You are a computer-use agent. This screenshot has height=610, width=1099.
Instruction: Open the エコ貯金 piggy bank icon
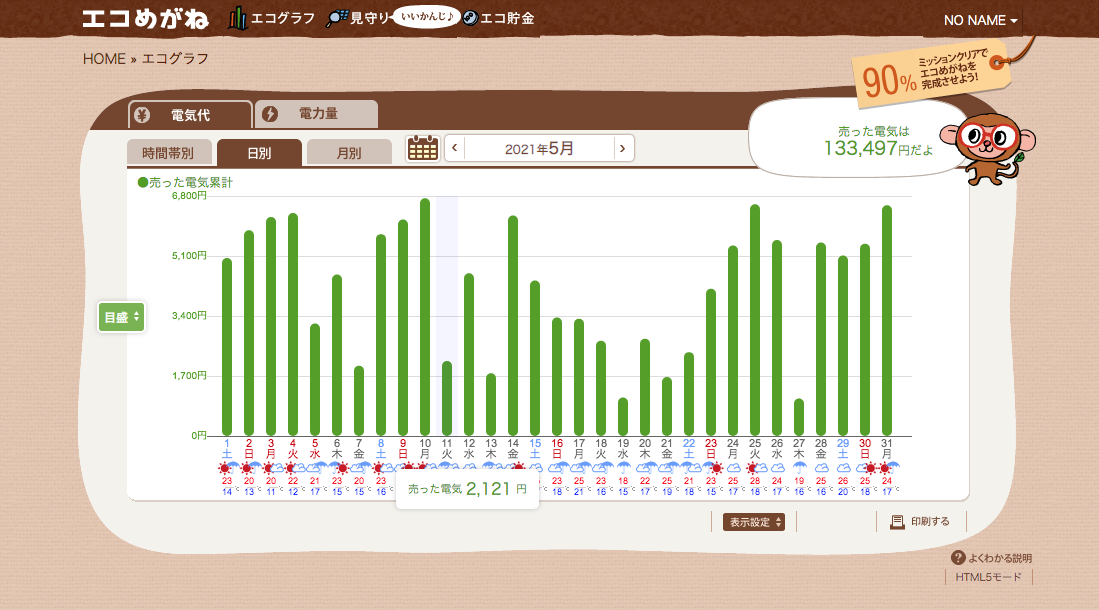[470, 18]
